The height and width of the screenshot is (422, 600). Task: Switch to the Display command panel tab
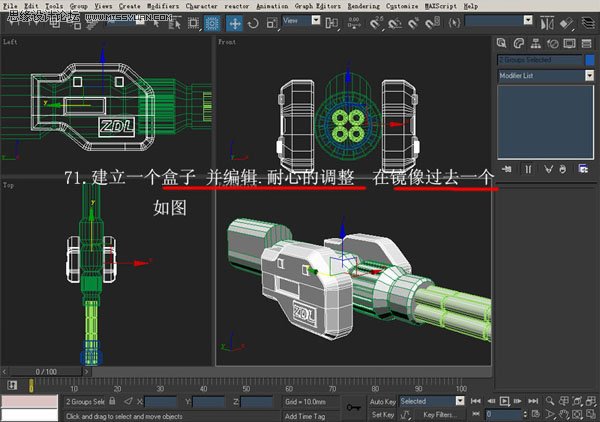tap(569, 43)
